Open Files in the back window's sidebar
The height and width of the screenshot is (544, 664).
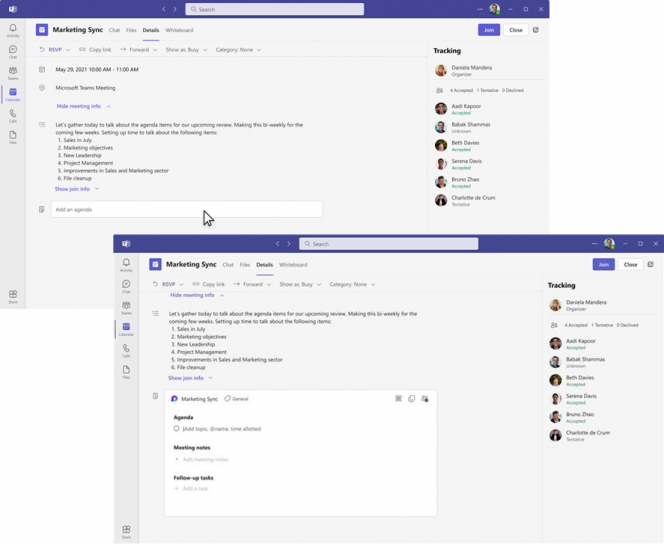(13, 138)
